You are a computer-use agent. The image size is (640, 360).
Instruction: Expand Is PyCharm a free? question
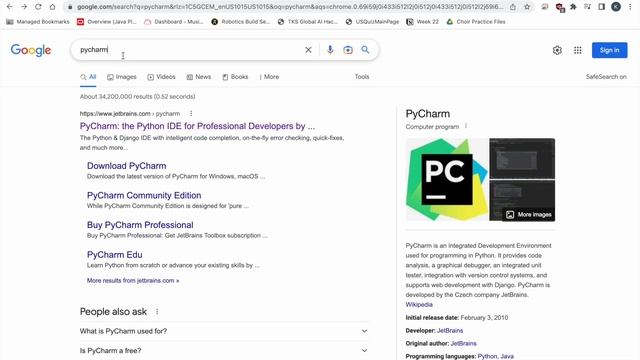click(224, 351)
